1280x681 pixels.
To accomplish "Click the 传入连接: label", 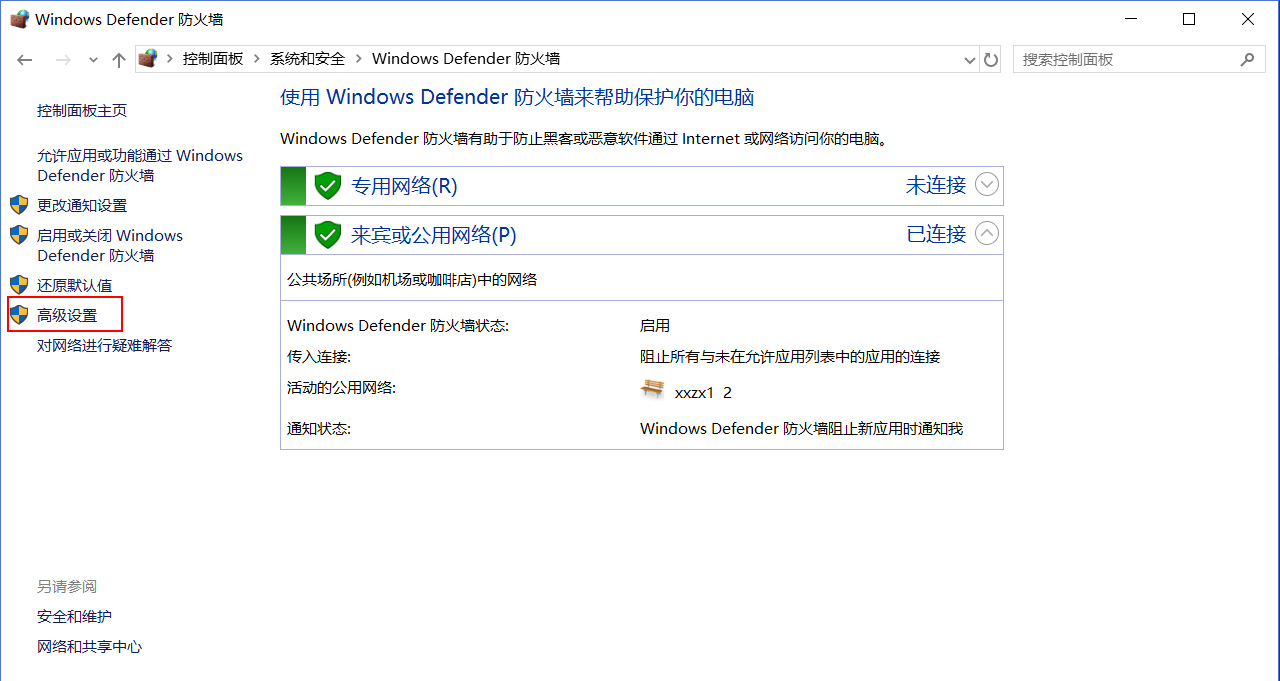I will [x=319, y=357].
